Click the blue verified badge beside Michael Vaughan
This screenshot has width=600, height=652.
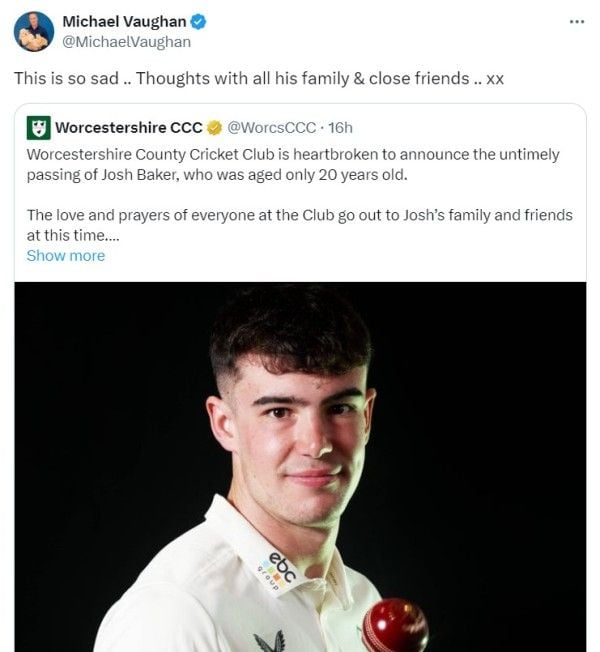199,22
